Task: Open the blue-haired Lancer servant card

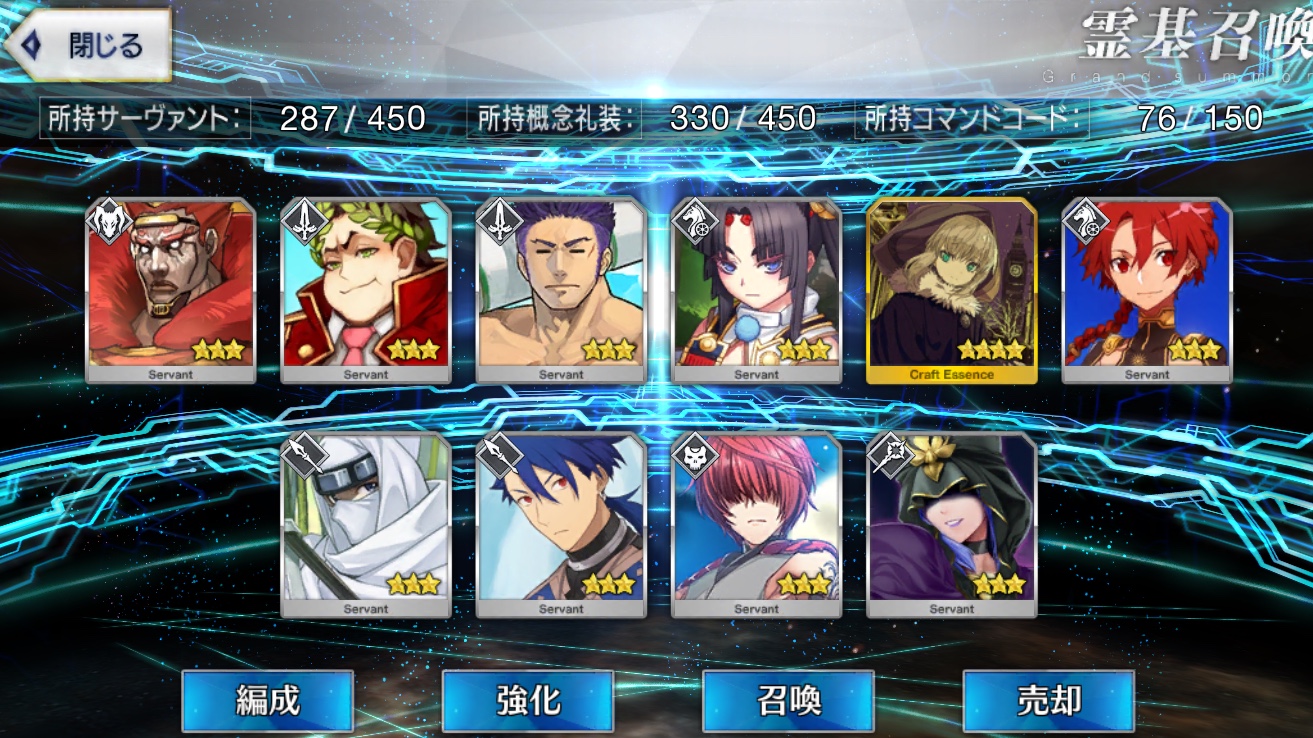Action: (561, 525)
